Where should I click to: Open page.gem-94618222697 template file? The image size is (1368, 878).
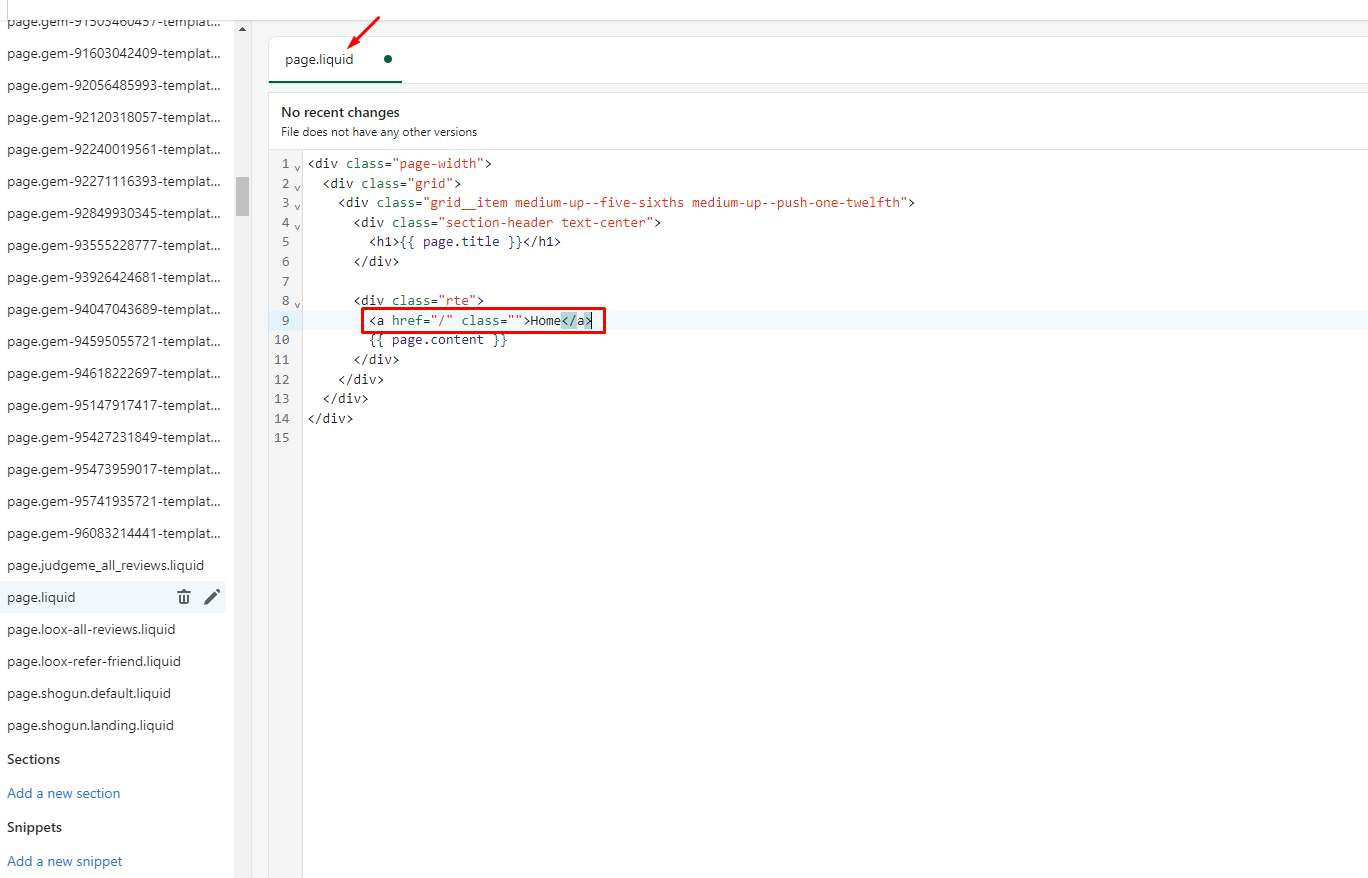click(114, 373)
